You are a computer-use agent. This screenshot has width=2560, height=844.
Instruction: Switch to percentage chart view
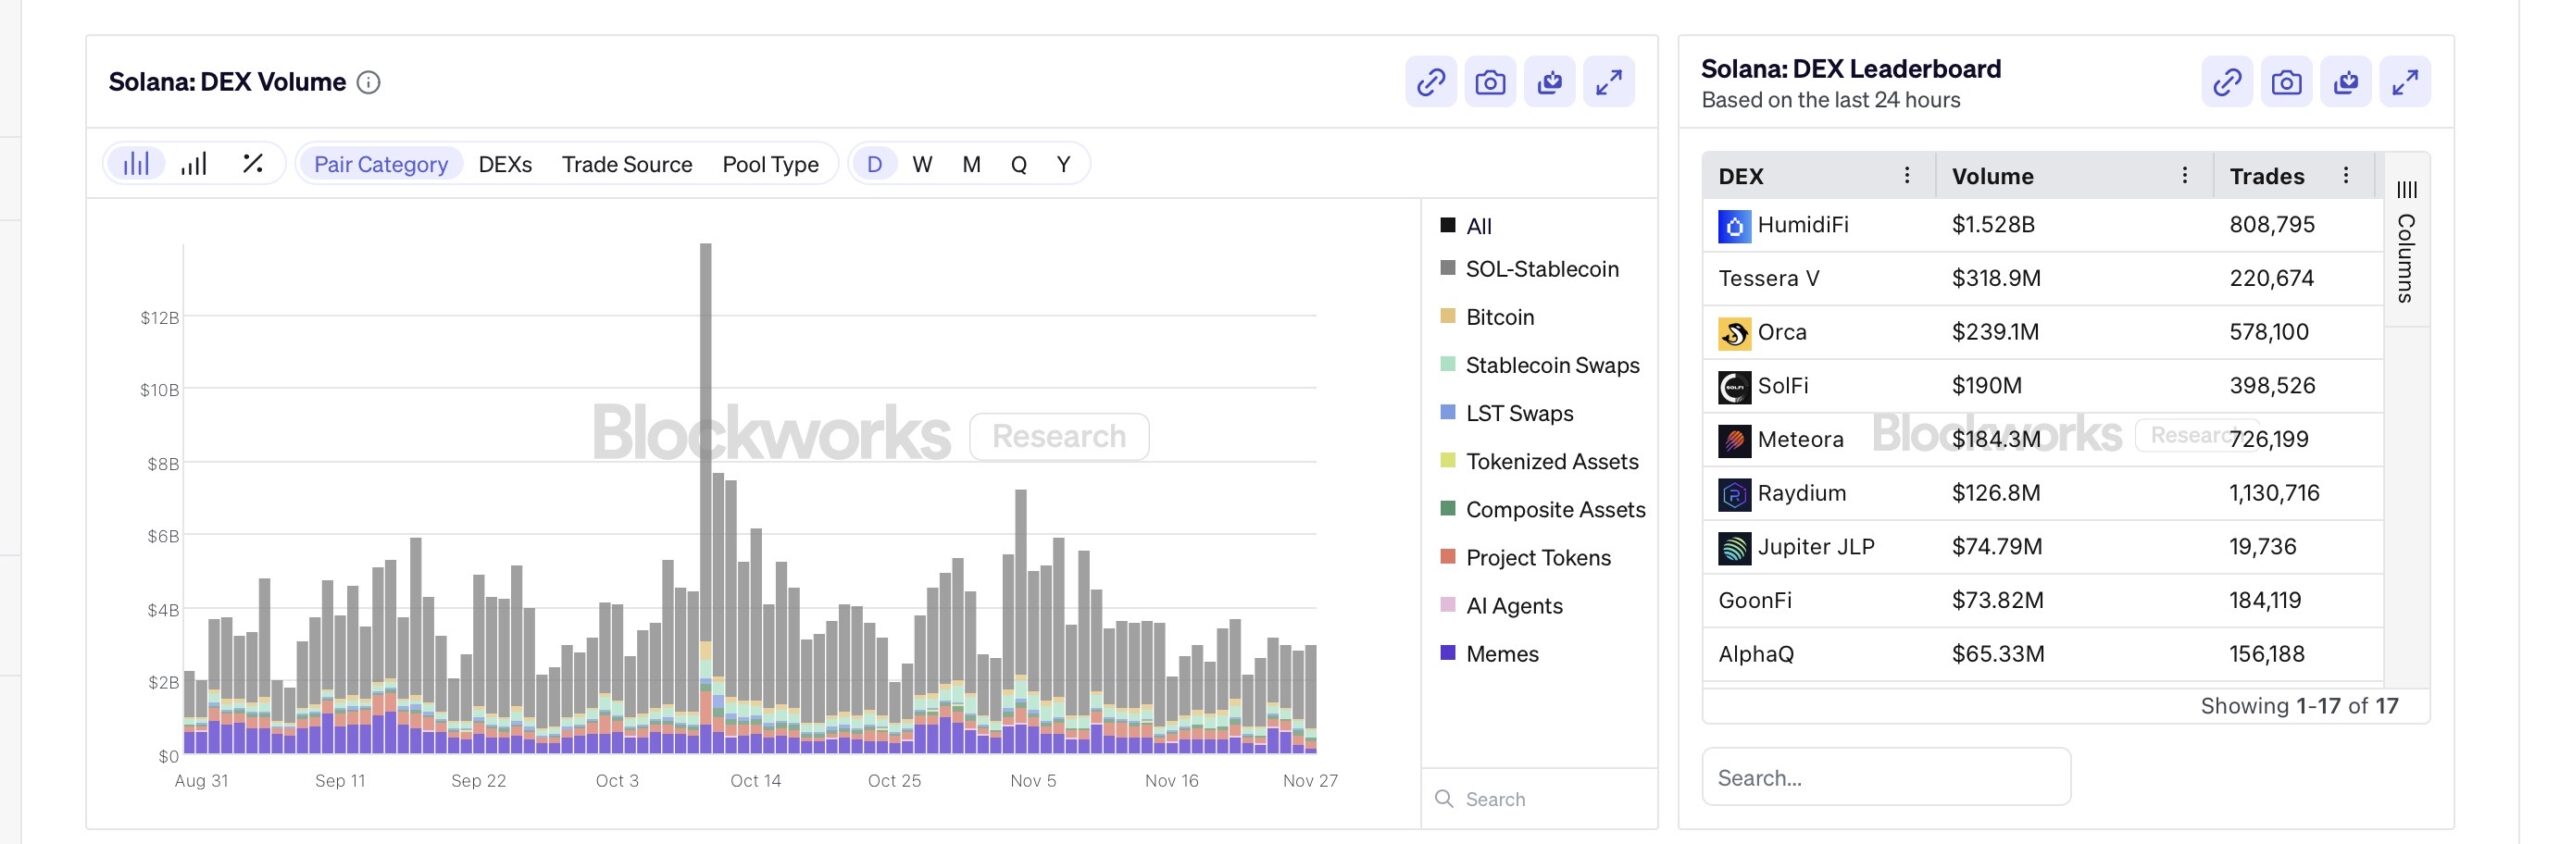(253, 164)
